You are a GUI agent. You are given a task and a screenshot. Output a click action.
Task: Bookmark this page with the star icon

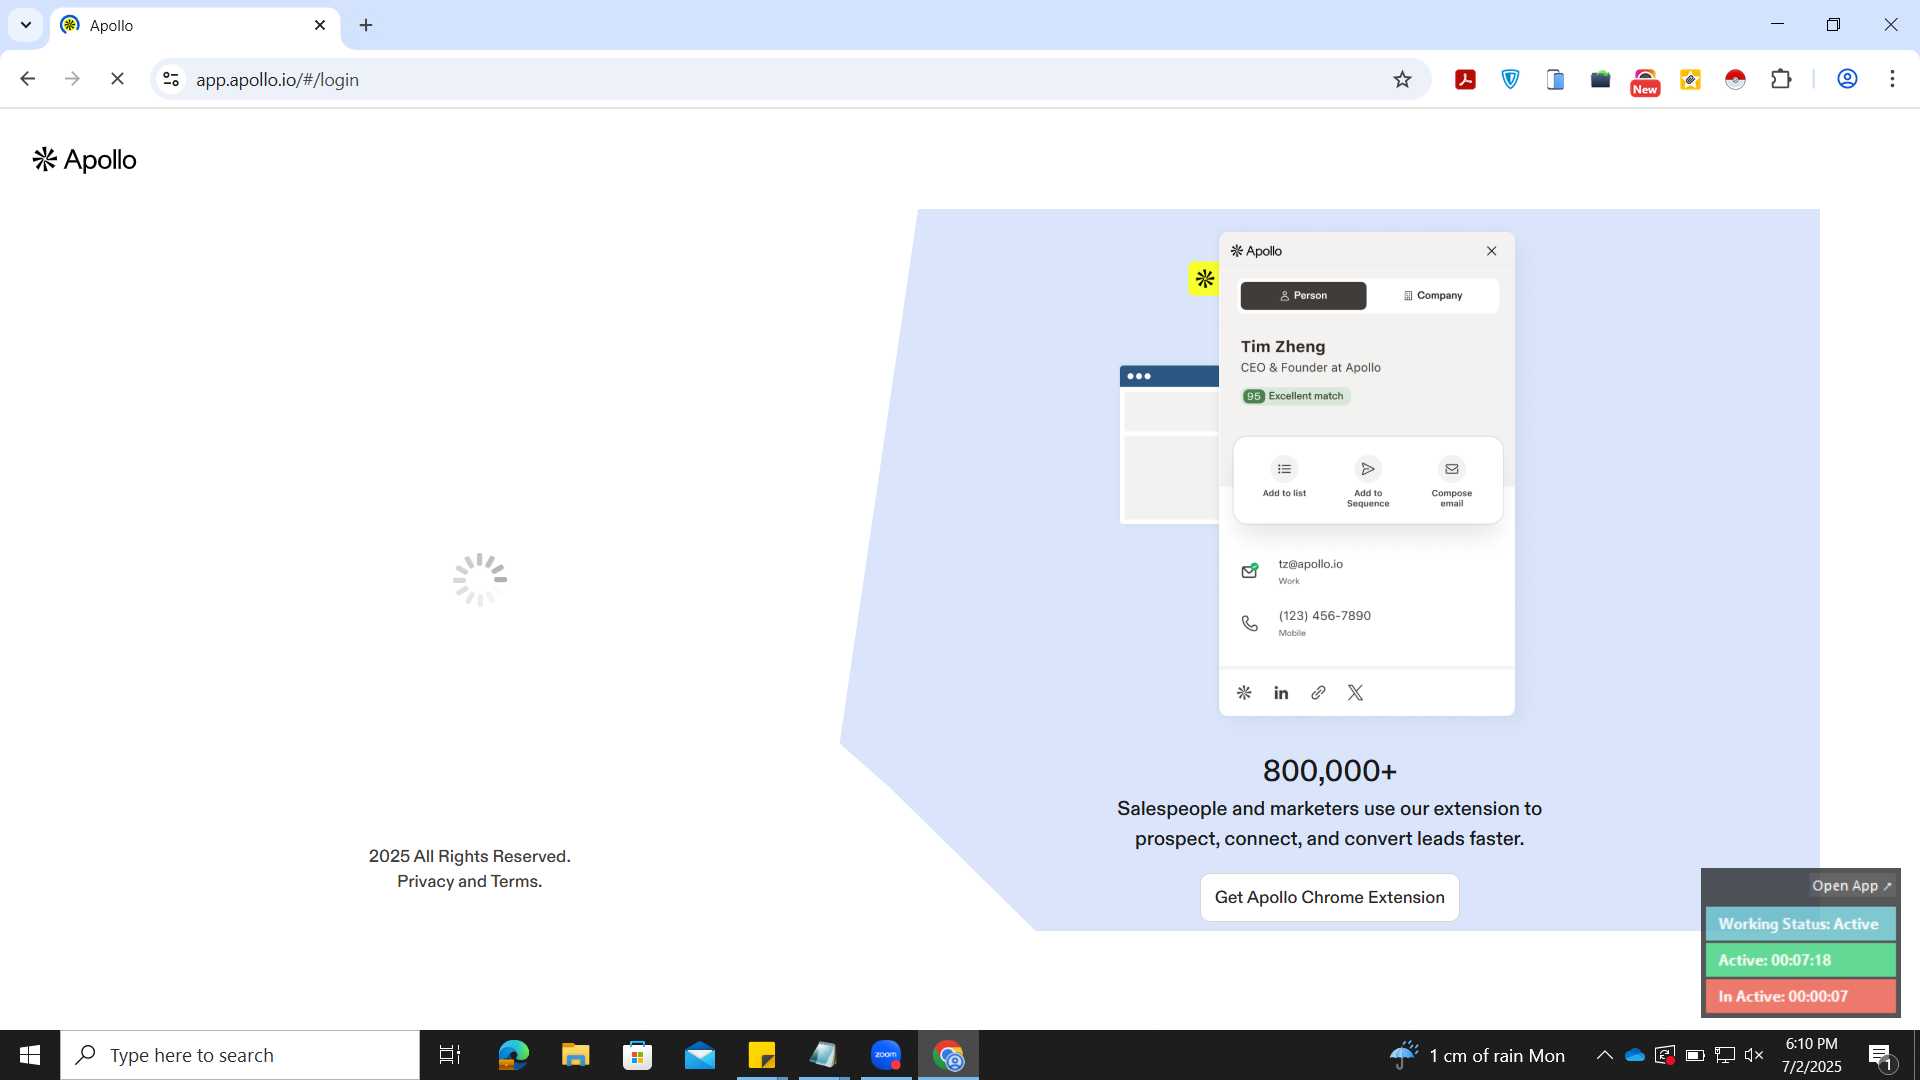1402,79
